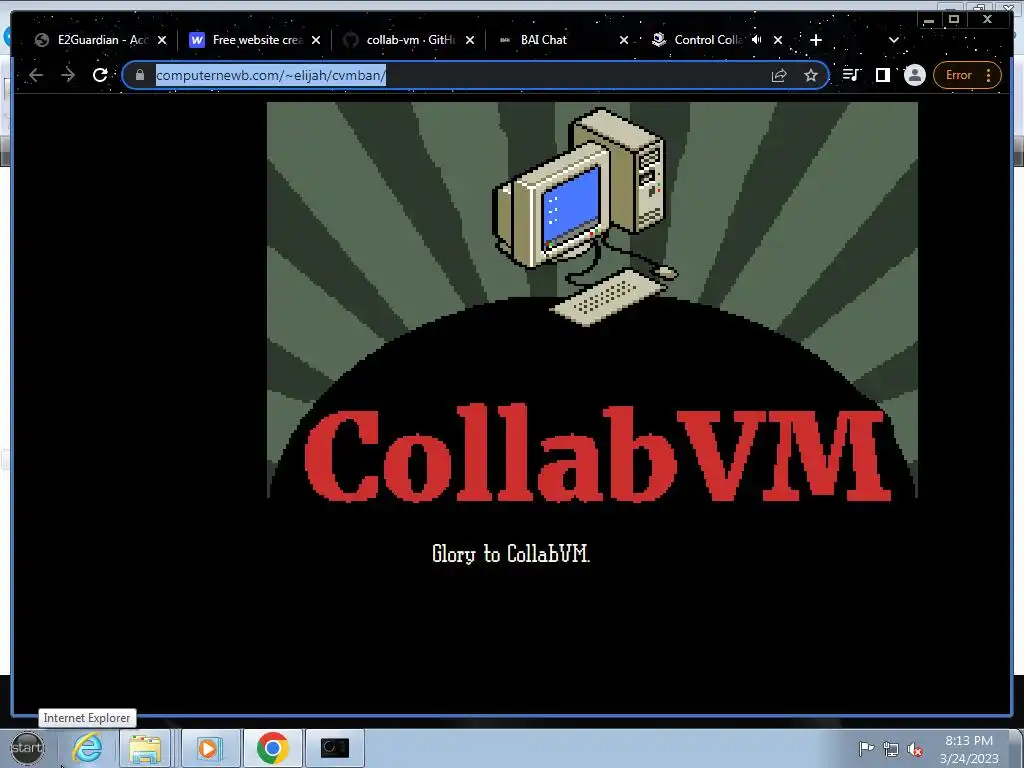The image size is (1024, 768).
Task: Click the network tray icon
Action: [890, 748]
